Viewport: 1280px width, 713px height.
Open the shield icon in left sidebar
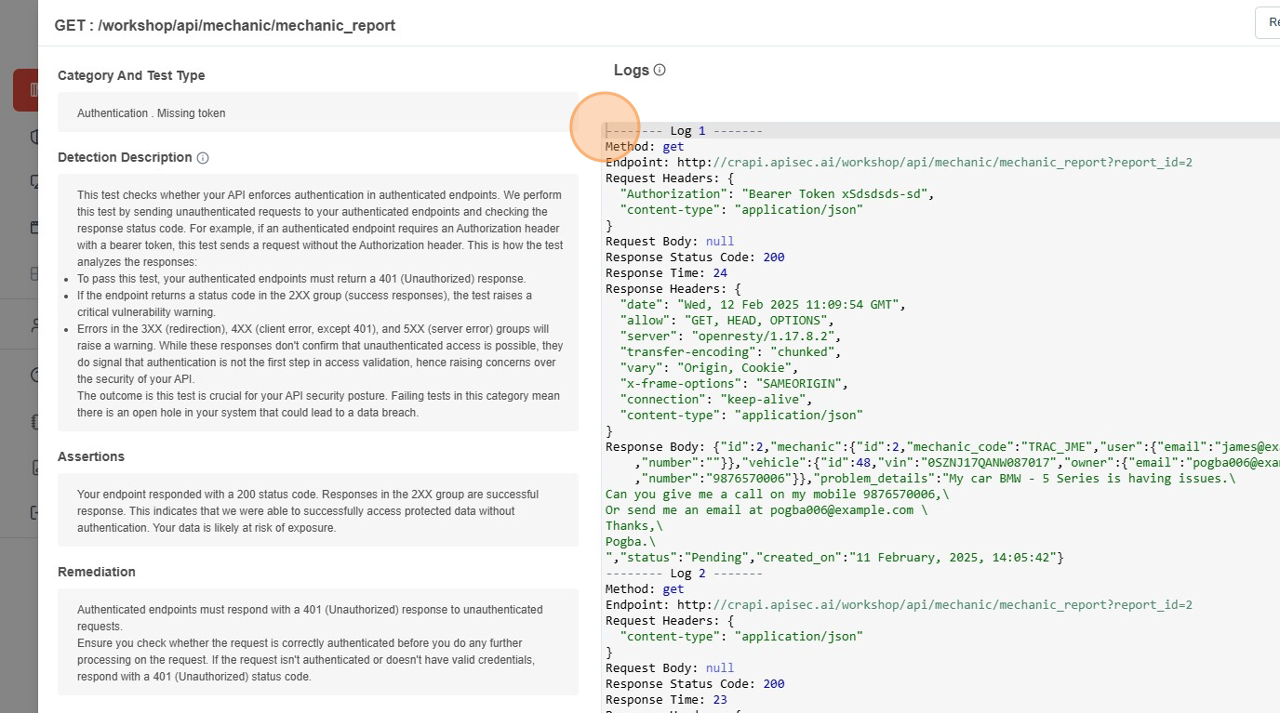pos(33,137)
